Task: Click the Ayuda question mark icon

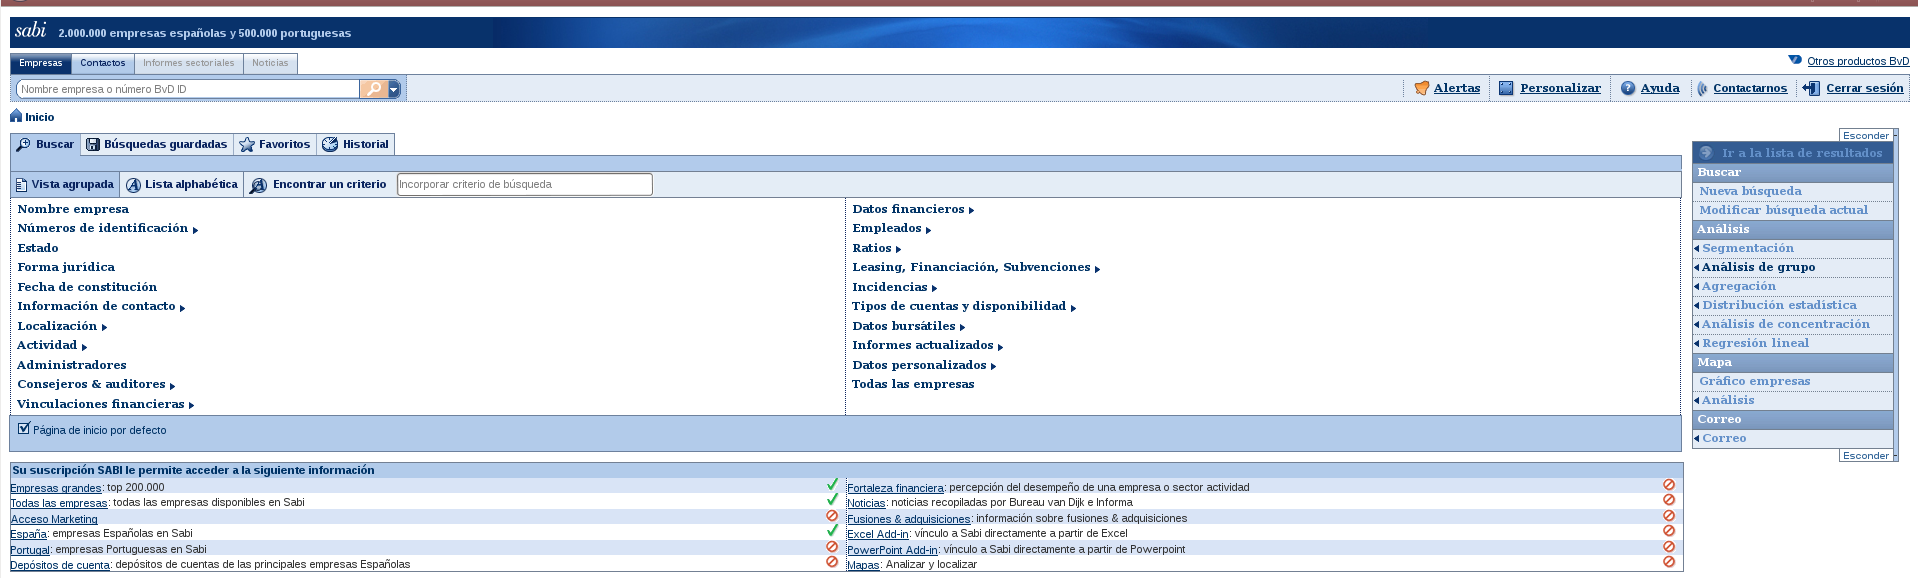Action: (1628, 88)
